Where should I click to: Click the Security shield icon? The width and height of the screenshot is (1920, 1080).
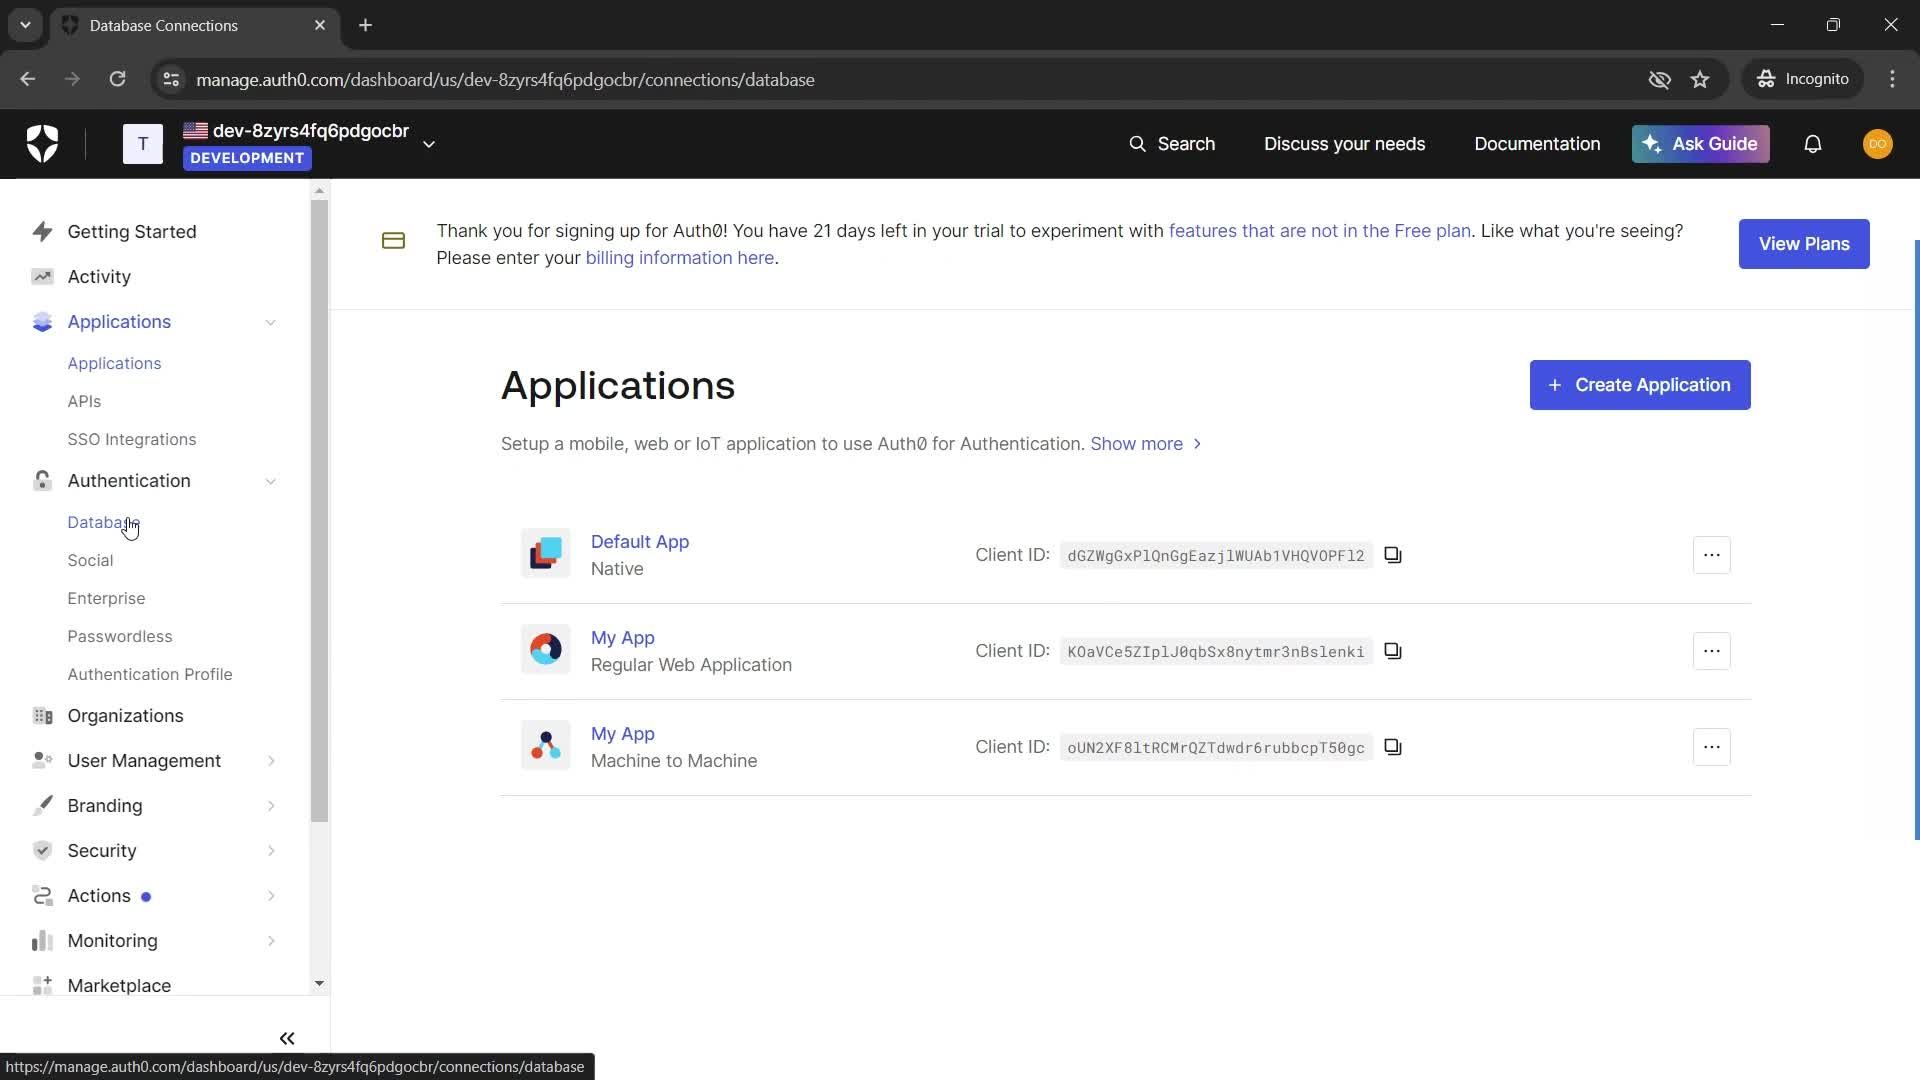coord(42,851)
